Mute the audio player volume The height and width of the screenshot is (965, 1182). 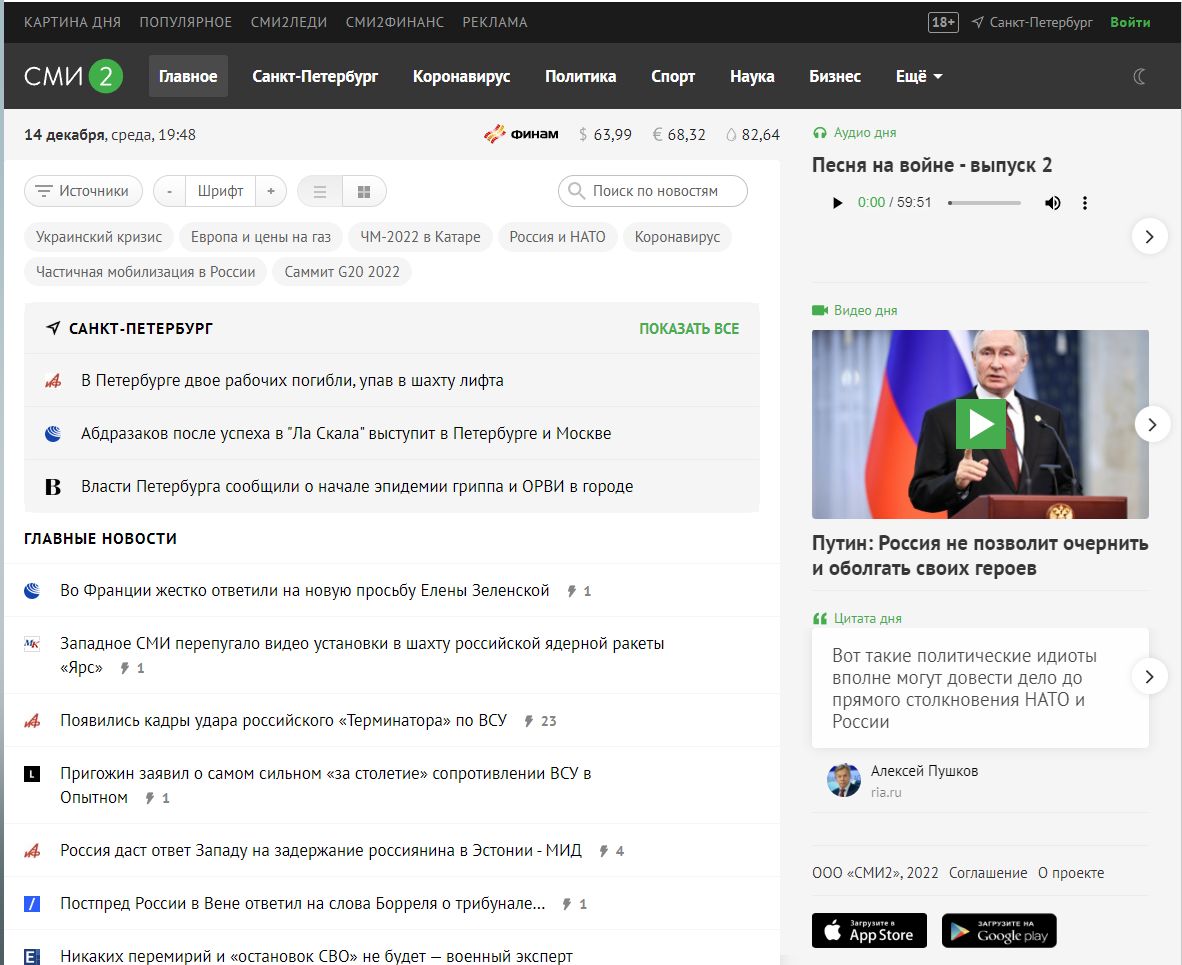[1053, 203]
